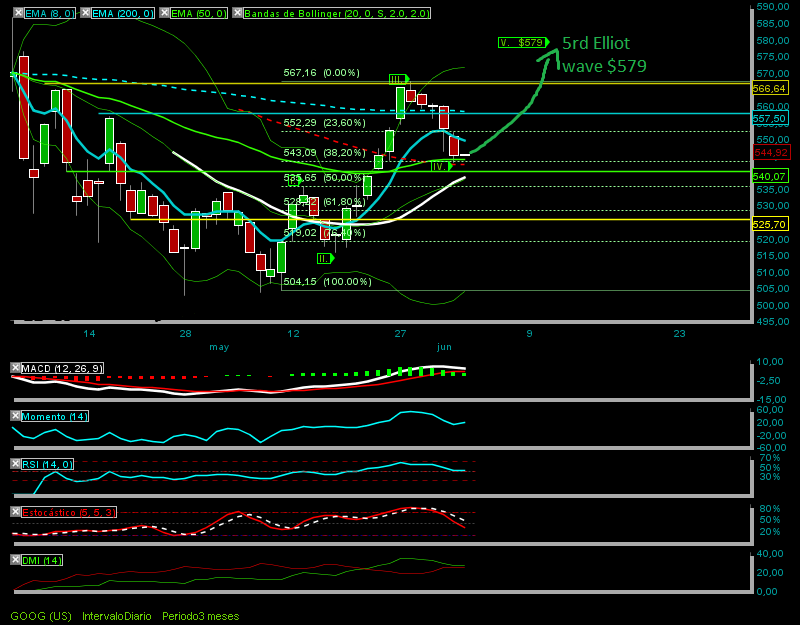Screen dimensions: 800x625
Task: Select the 544,92 current price tag
Action: click(x=770, y=152)
